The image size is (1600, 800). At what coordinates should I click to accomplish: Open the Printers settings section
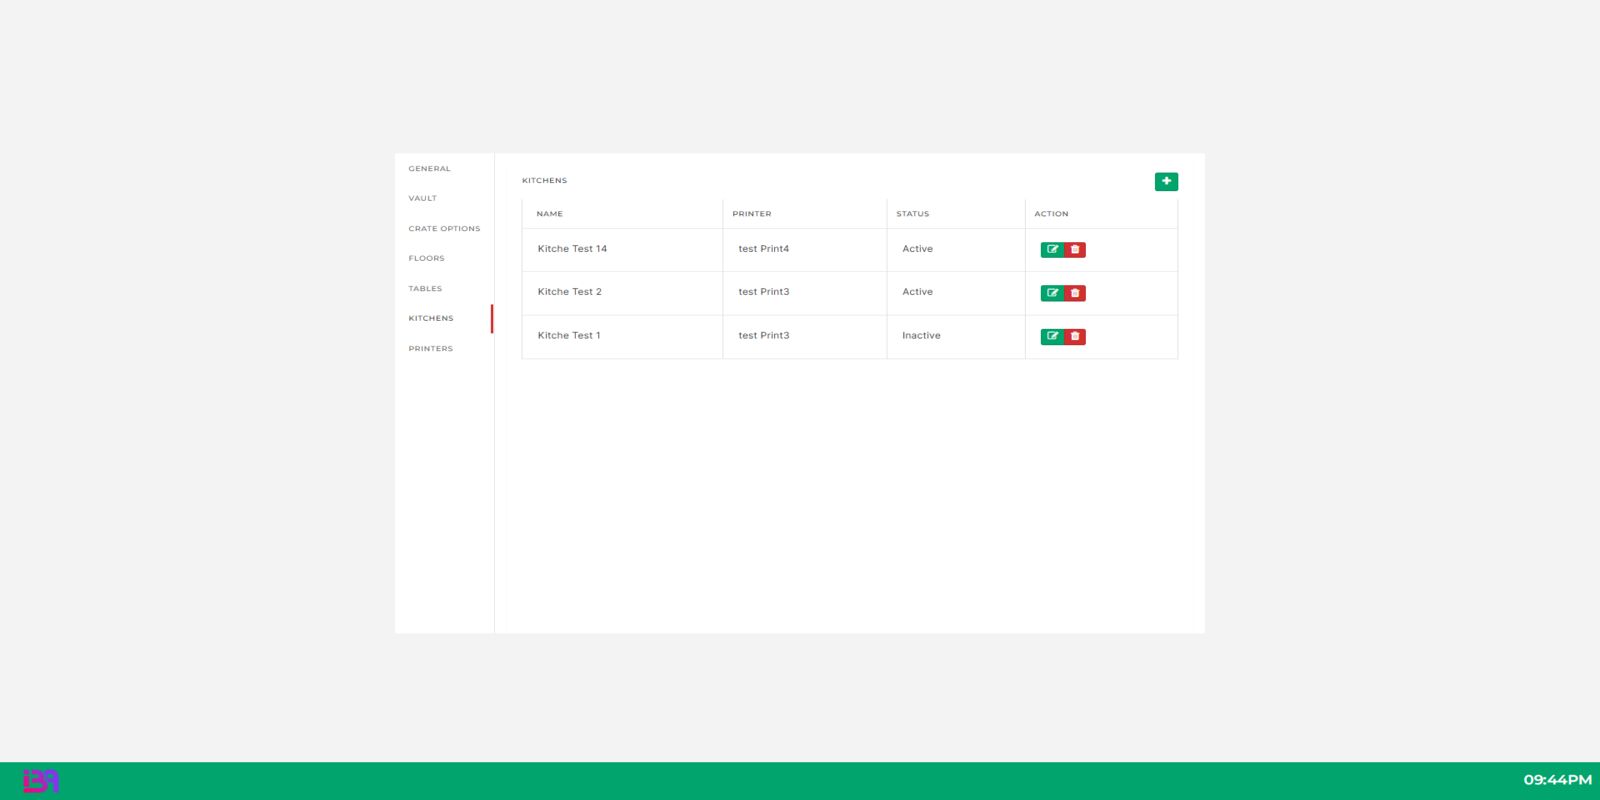pyautogui.click(x=430, y=349)
